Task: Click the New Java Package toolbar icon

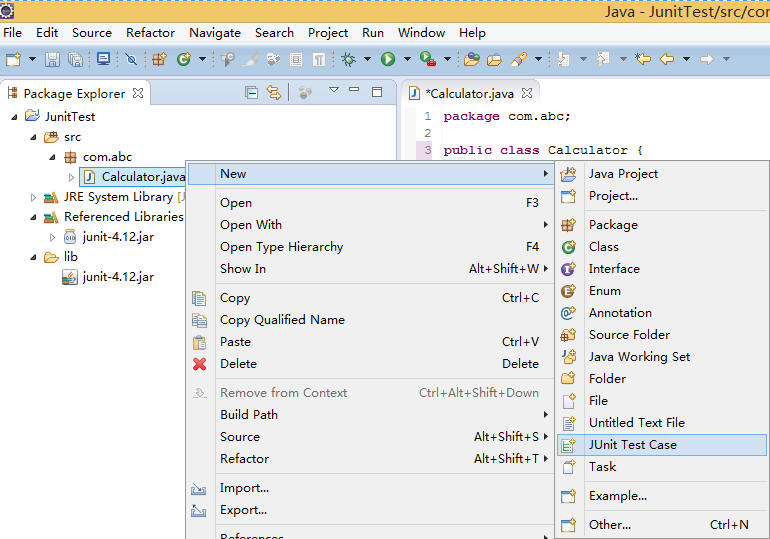Action: pos(160,59)
